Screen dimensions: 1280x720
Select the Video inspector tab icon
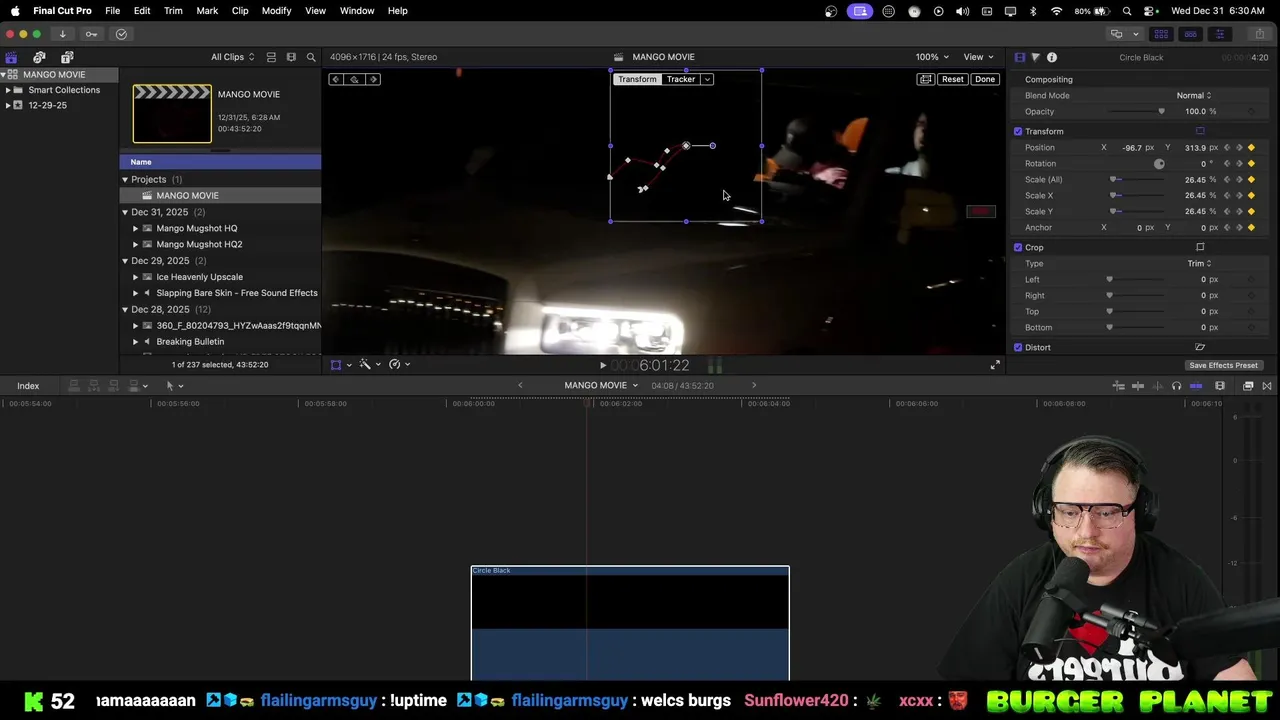point(1019,57)
